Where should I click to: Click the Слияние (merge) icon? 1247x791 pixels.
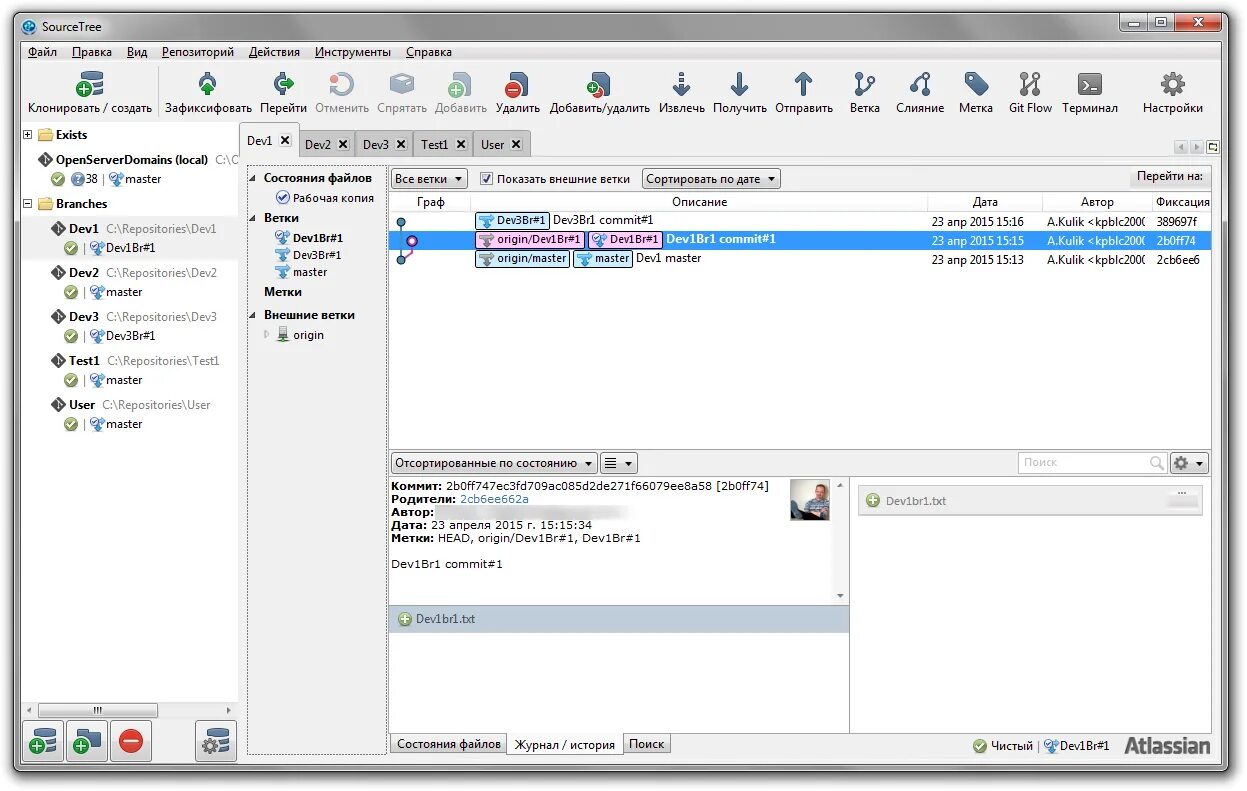[x=919, y=86]
